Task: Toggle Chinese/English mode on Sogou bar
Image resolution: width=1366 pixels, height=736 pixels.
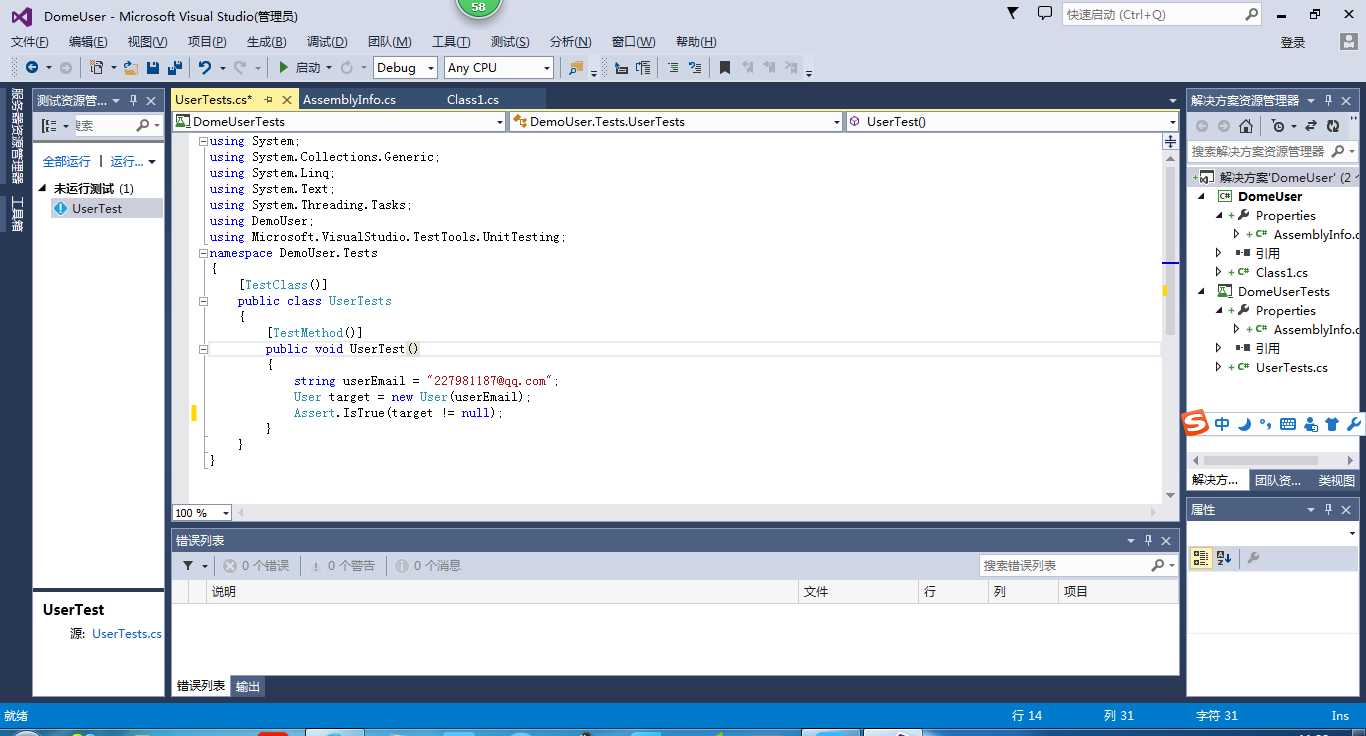Action: point(1222,424)
